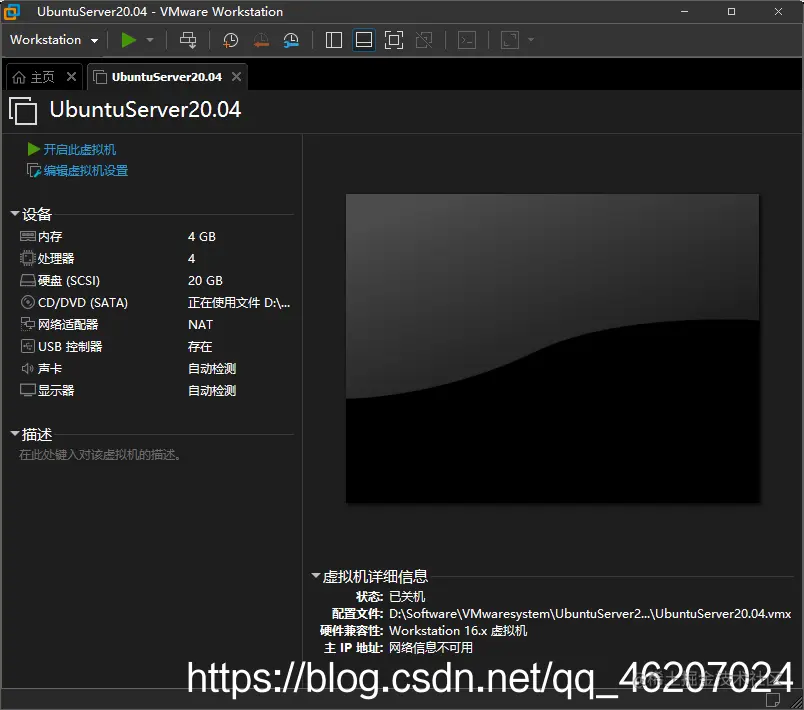804x710 pixels.
Task: Select the 声卡 sound card row
Action: point(155,369)
